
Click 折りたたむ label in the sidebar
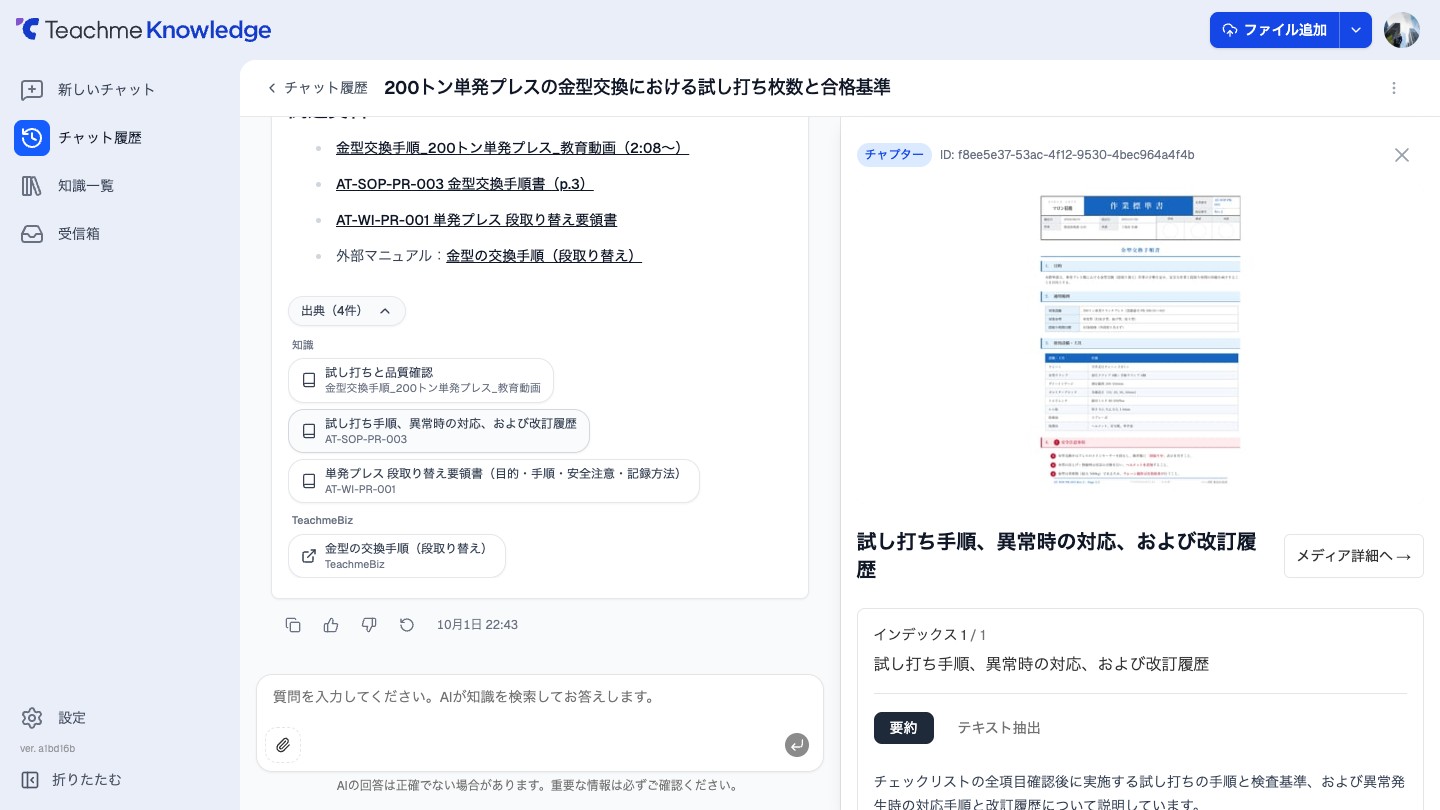click(x=87, y=780)
